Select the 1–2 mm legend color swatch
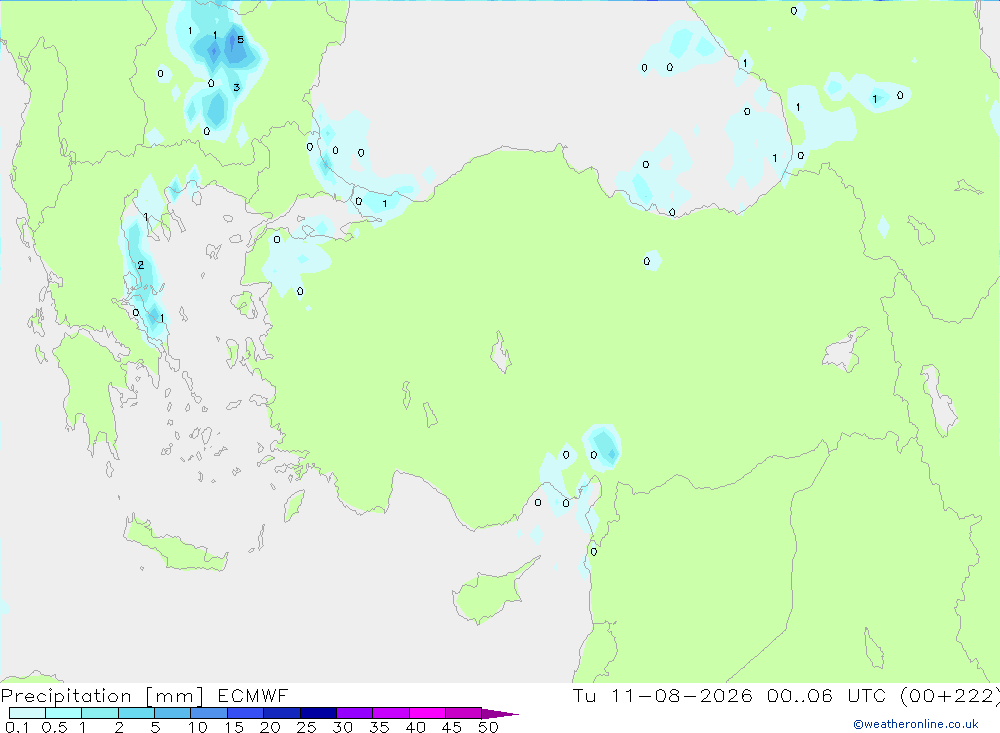Image resolution: width=1000 pixels, height=733 pixels. coord(100,713)
